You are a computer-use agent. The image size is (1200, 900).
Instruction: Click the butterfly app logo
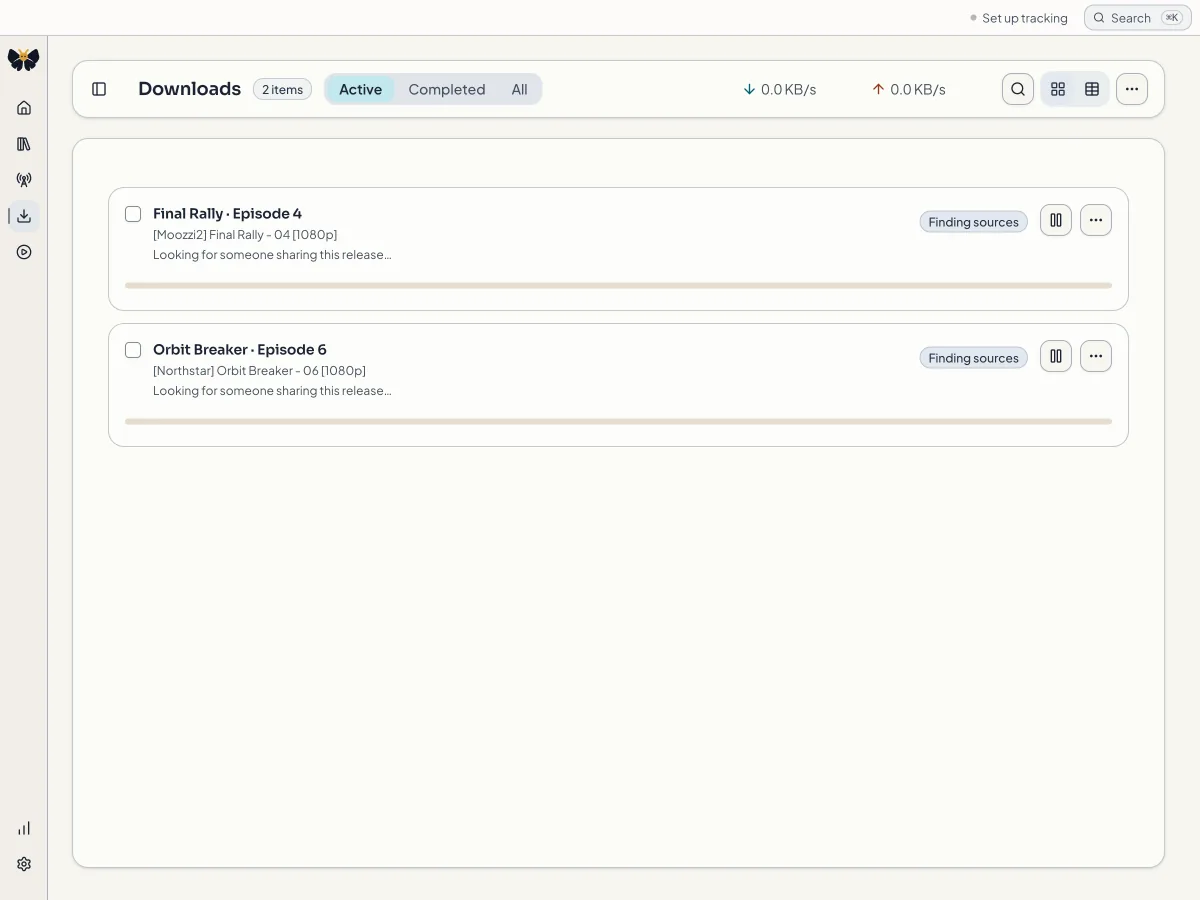point(23,60)
